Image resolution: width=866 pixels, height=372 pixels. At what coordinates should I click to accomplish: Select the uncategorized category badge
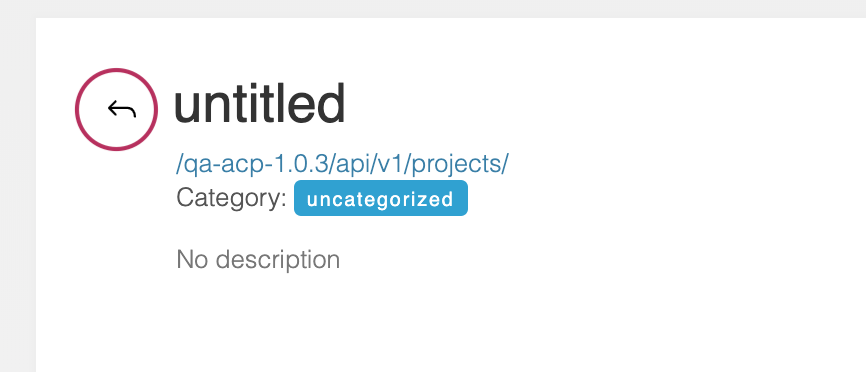[x=381, y=198]
